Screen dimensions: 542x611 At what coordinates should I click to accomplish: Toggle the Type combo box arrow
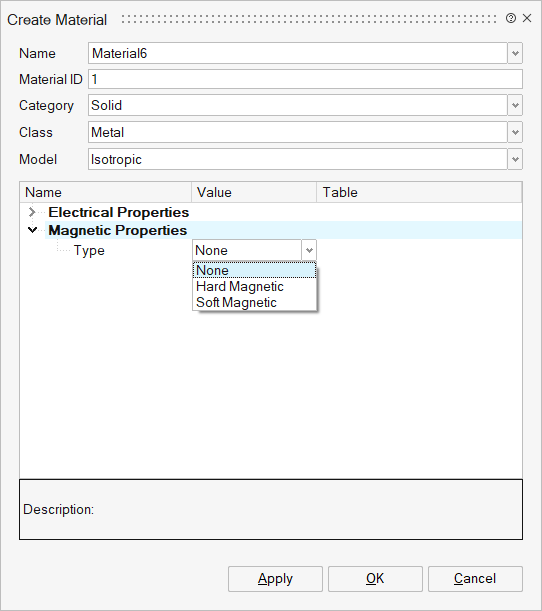[309, 250]
